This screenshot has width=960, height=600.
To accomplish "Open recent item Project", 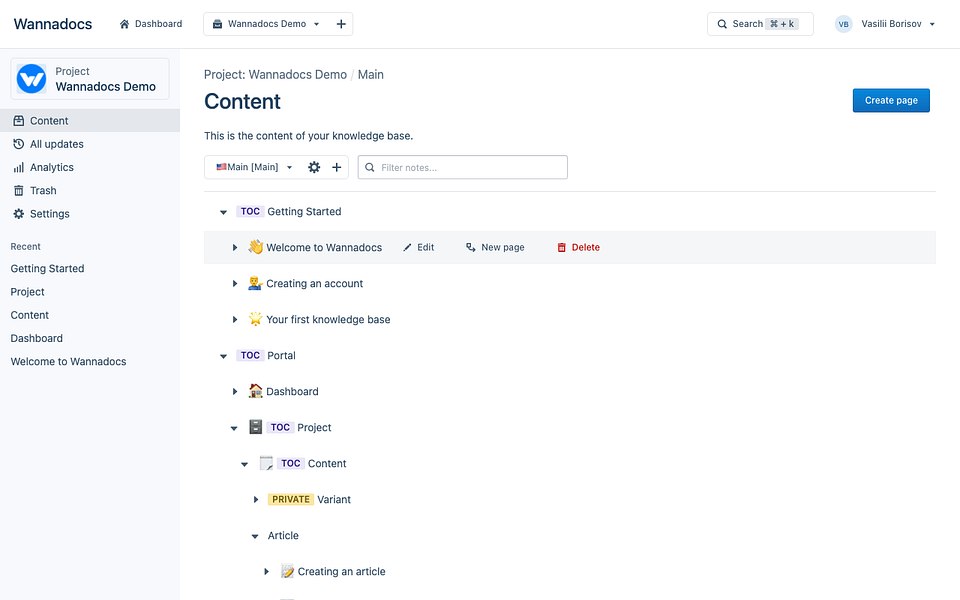I will 28,291.
